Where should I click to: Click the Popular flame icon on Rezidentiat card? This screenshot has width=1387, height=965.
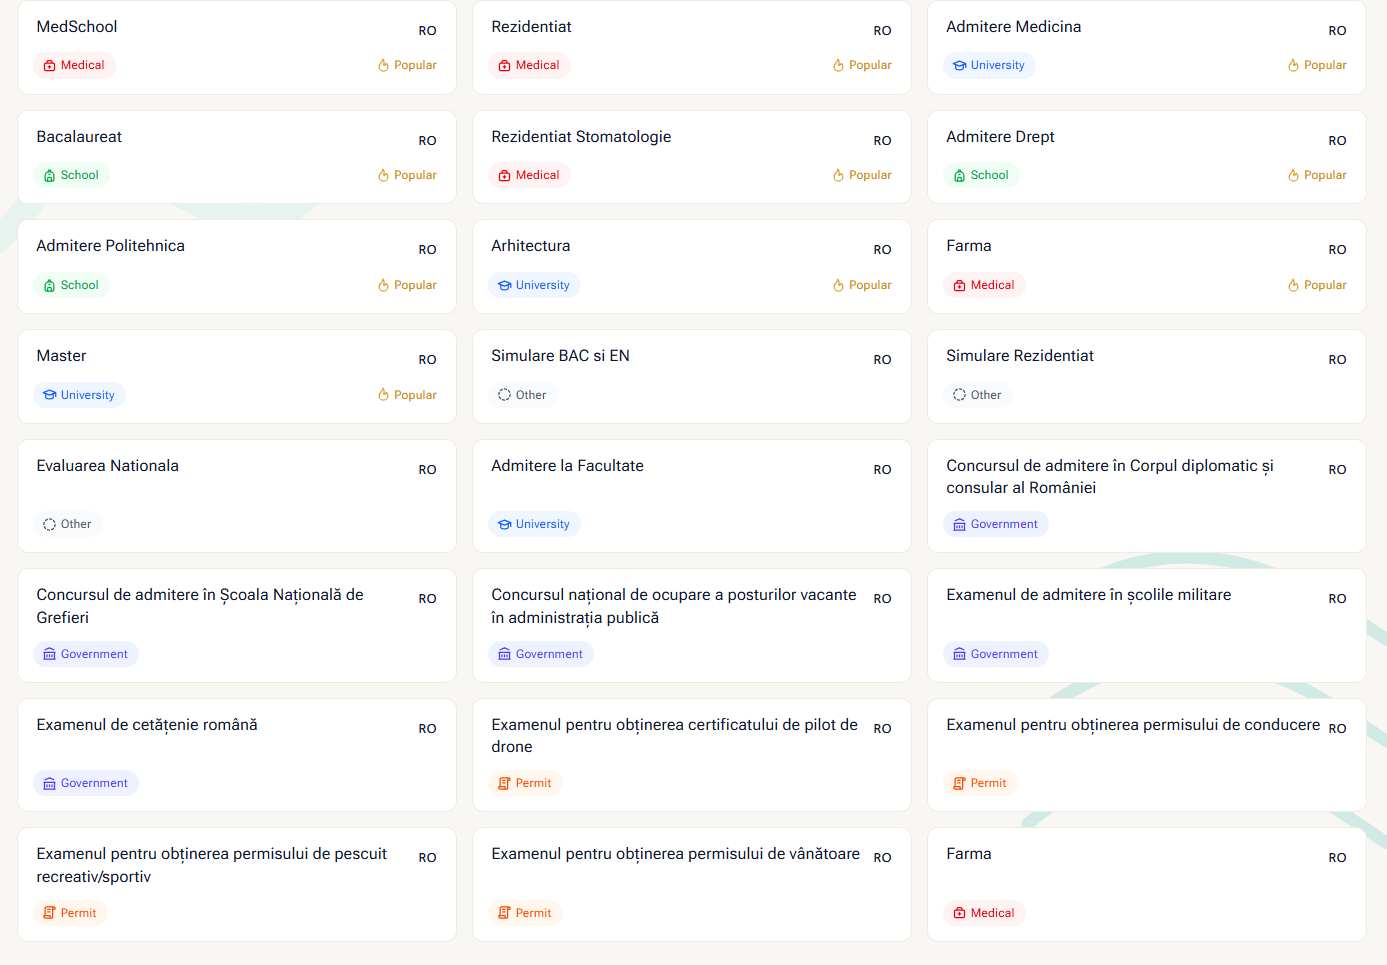[x=838, y=66]
